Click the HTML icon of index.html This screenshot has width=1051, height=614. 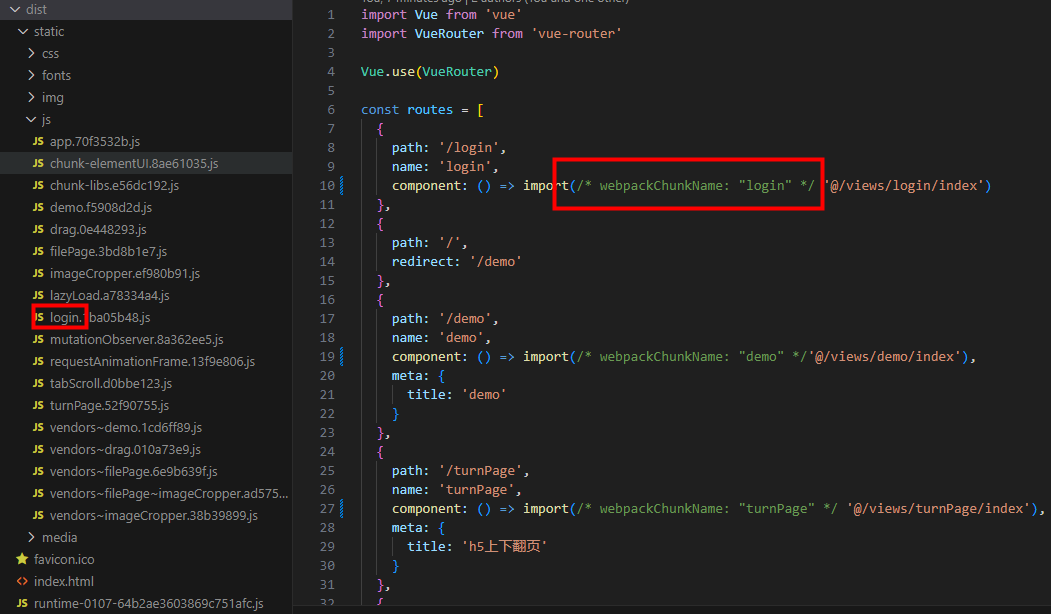click(x=22, y=581)
